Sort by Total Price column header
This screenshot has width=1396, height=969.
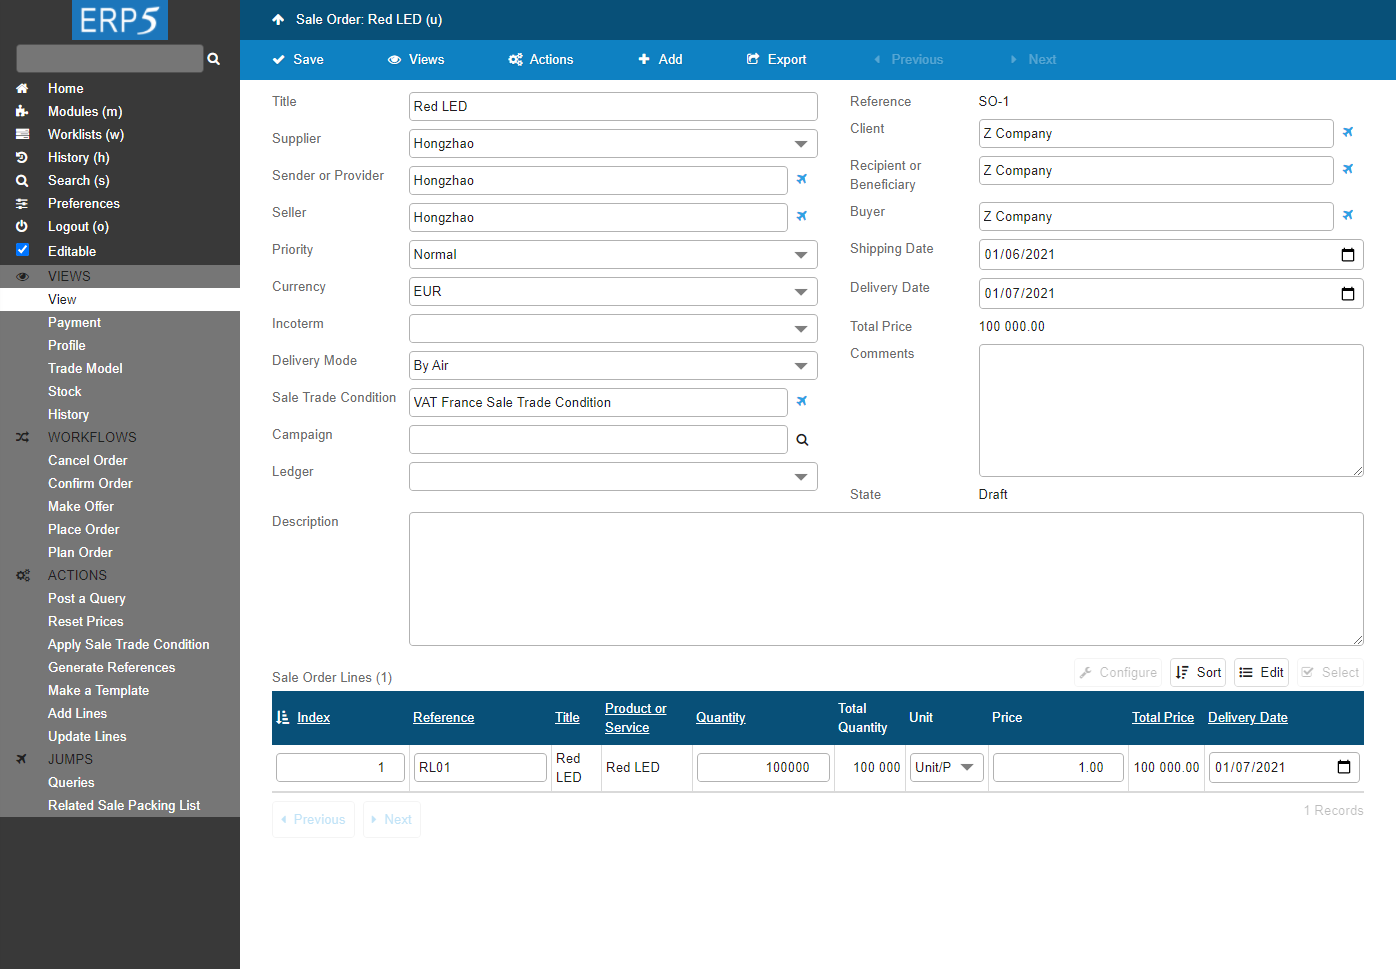click(x=1163, y=717)
